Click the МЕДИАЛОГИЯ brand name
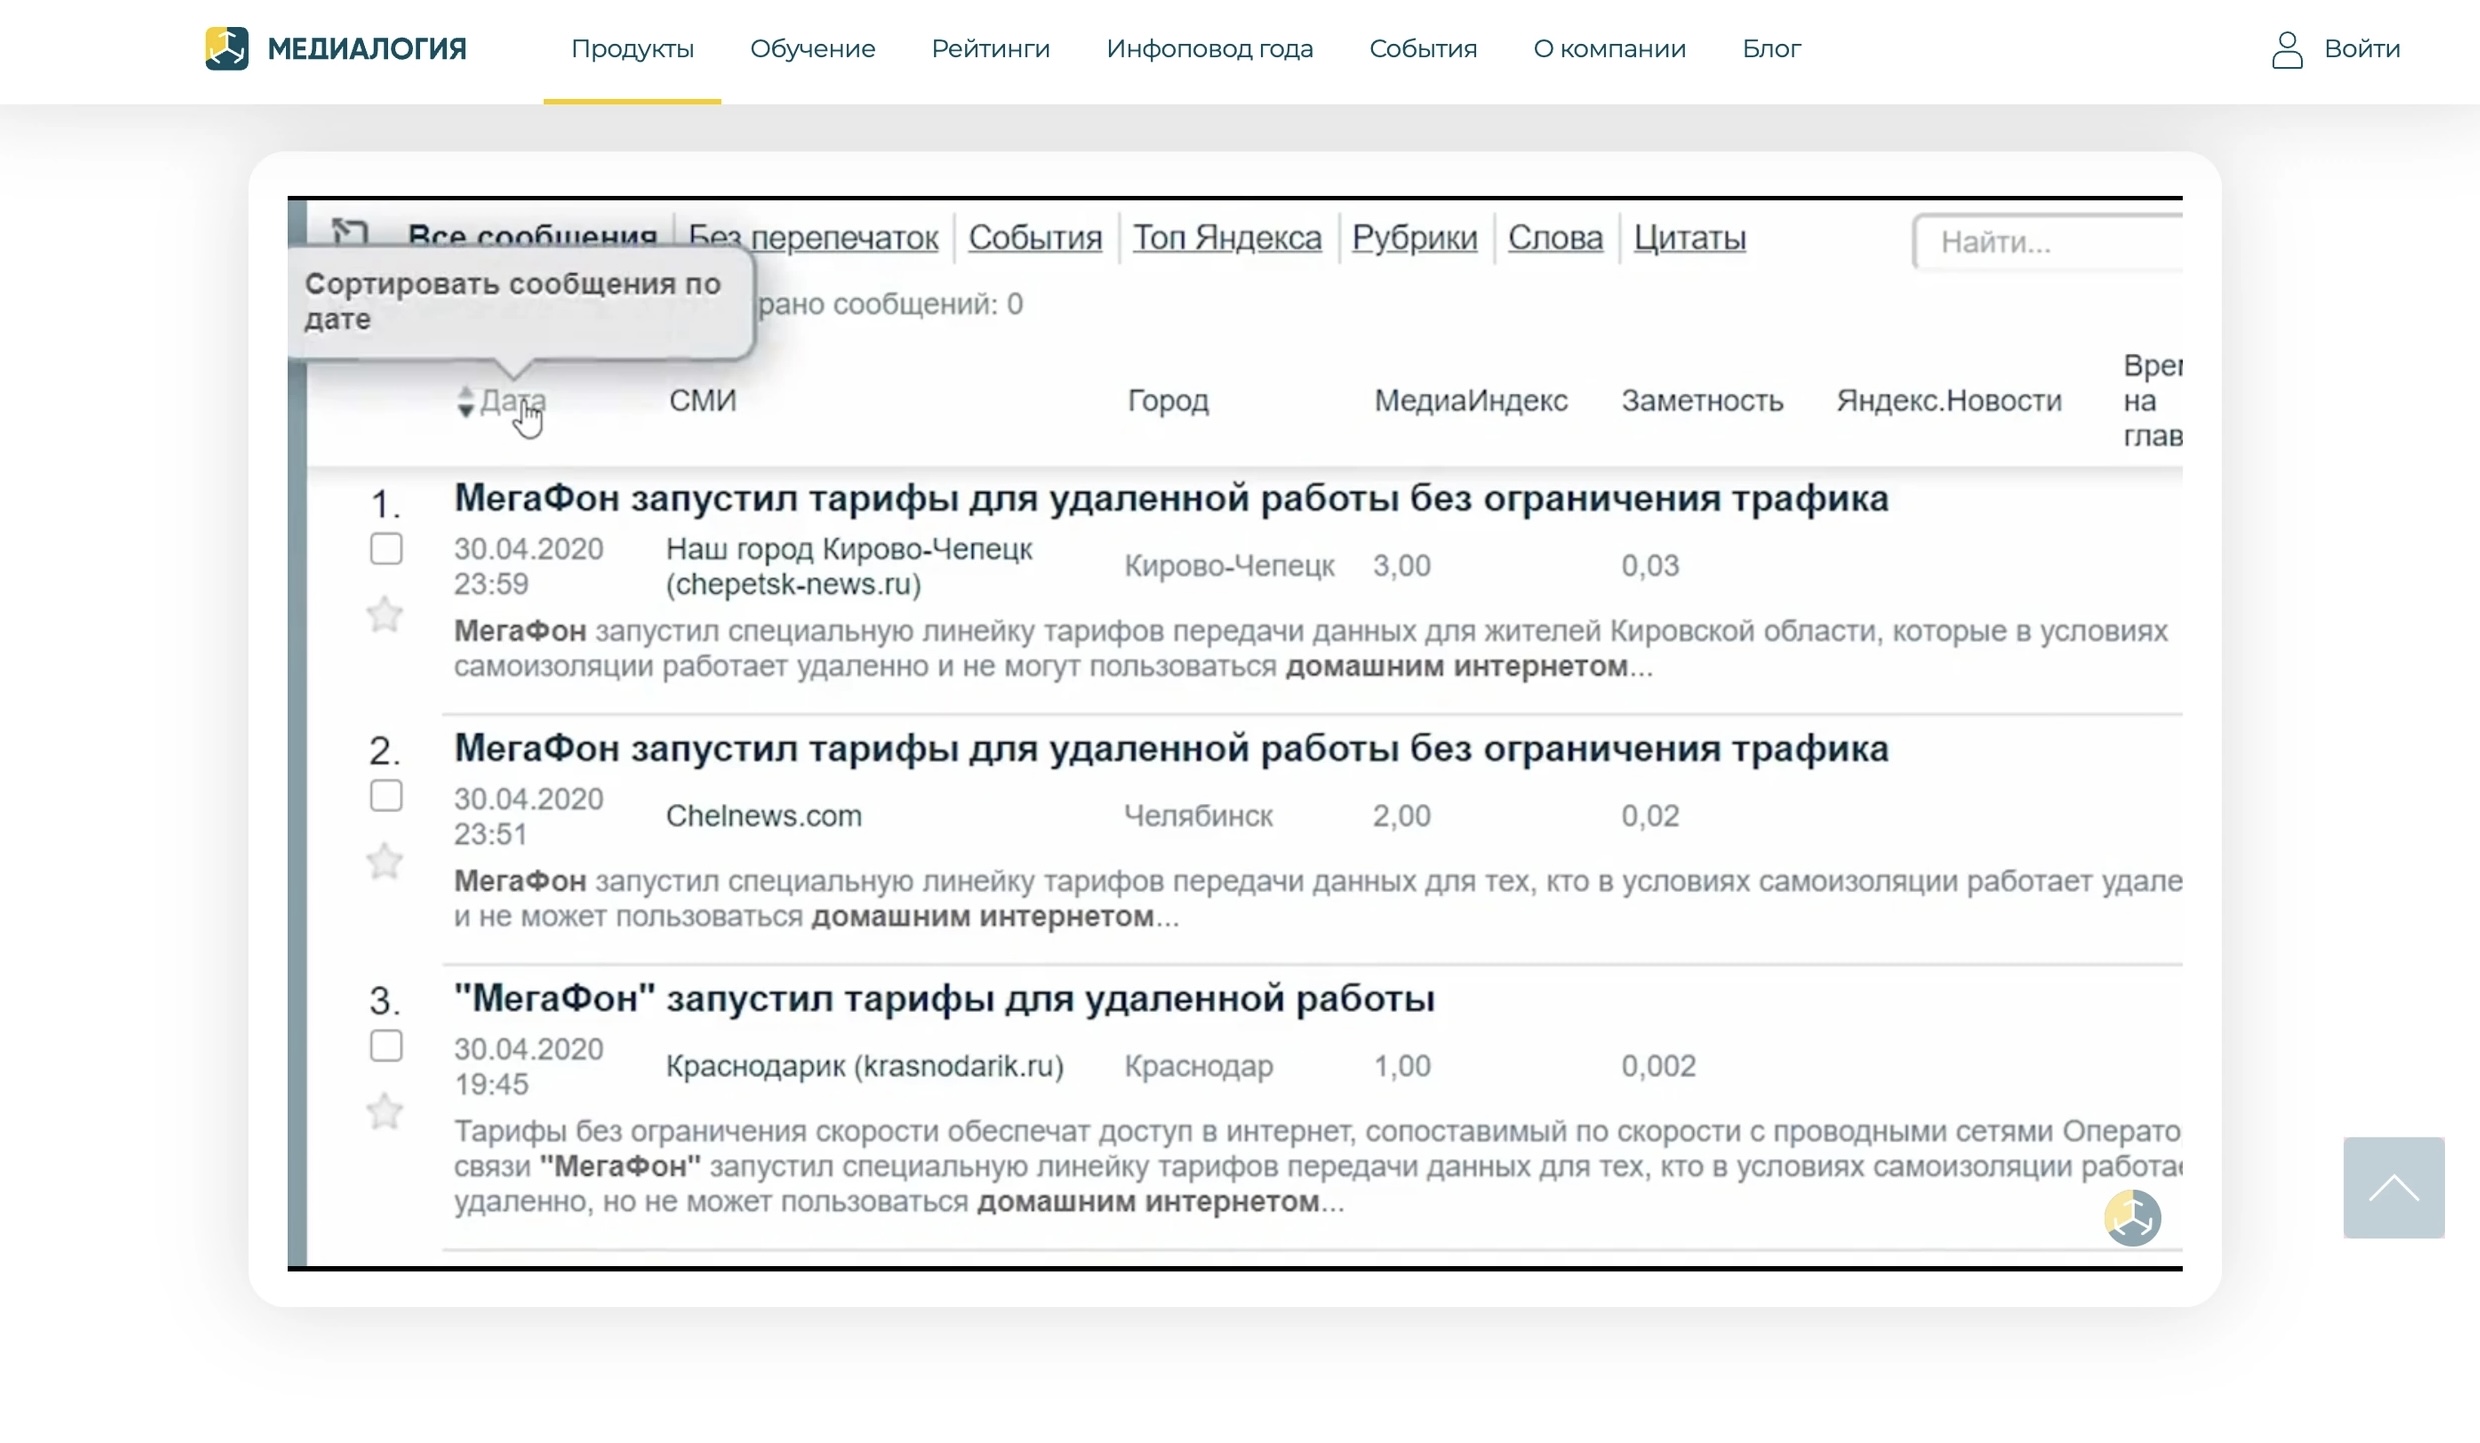 [367, 49]
